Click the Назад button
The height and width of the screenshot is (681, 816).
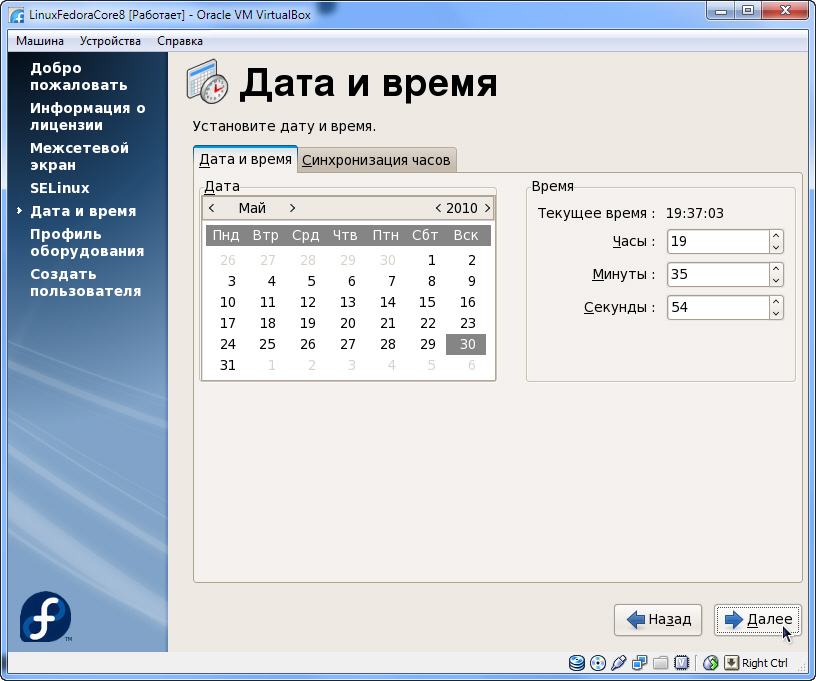coord(658,620)
